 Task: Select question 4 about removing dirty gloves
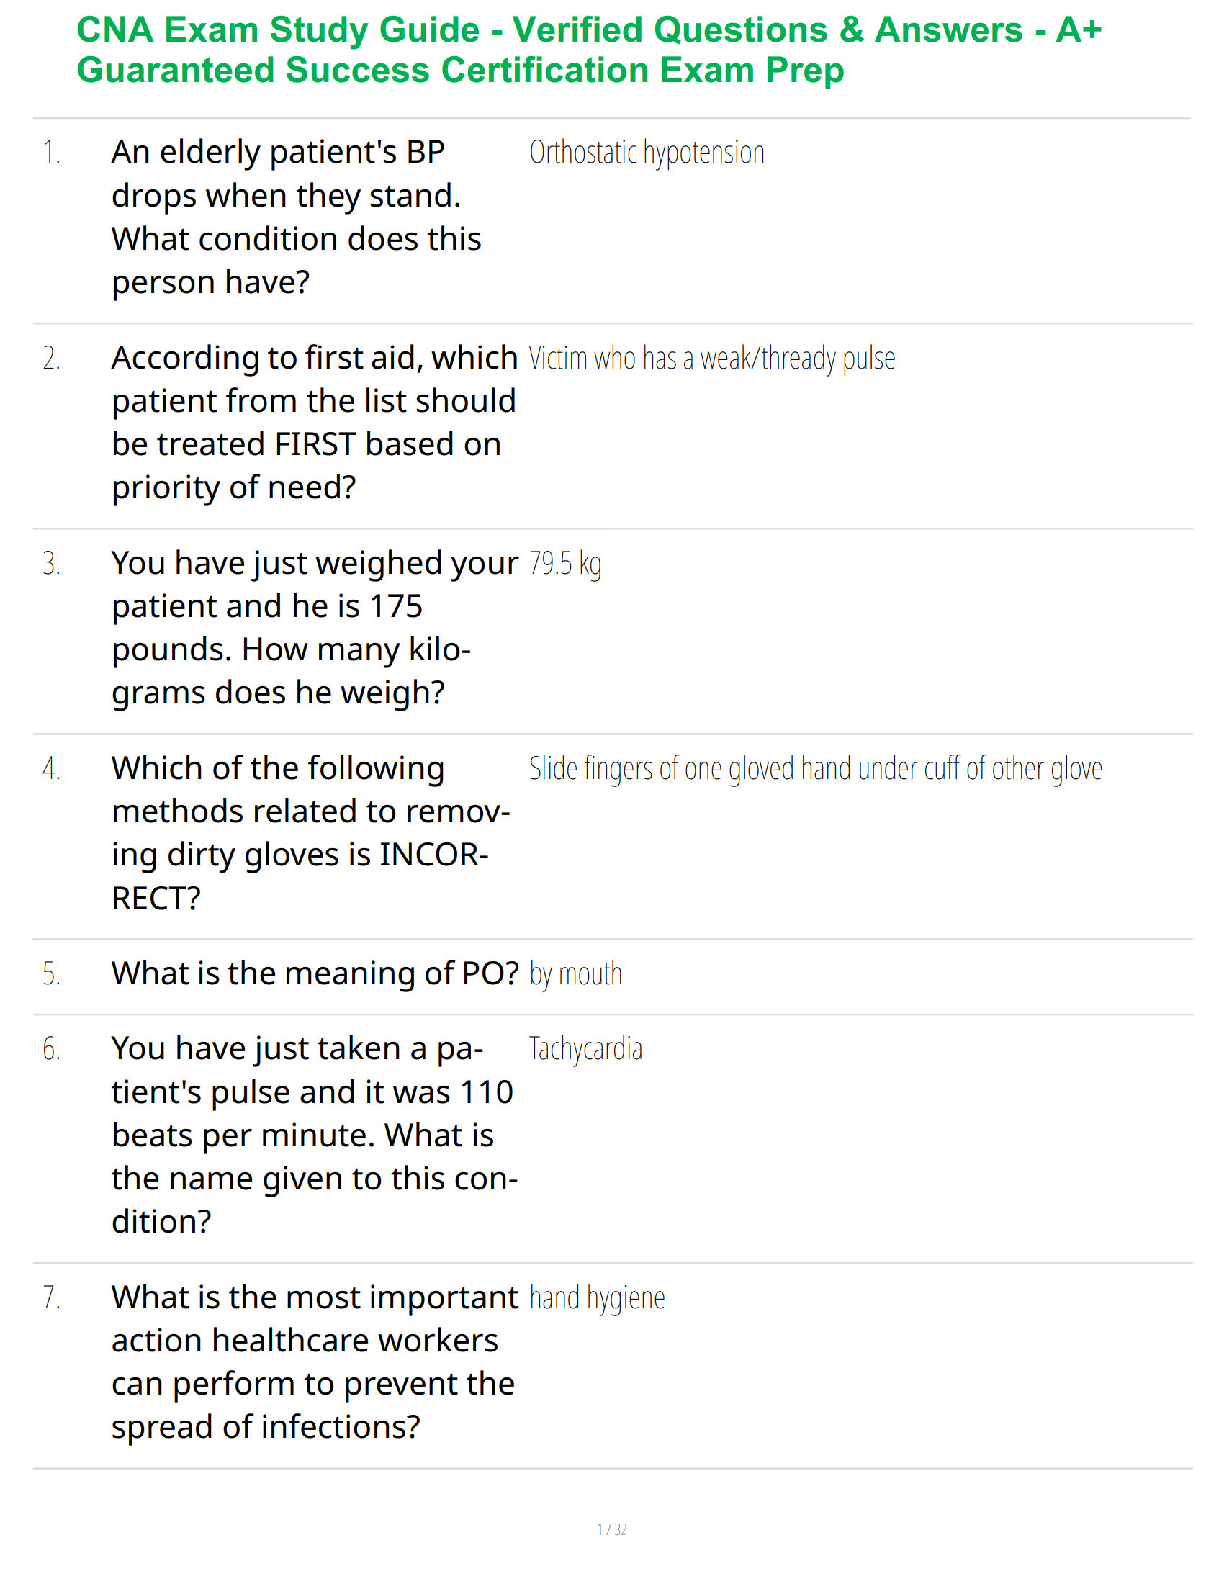[x=311, y=833]
